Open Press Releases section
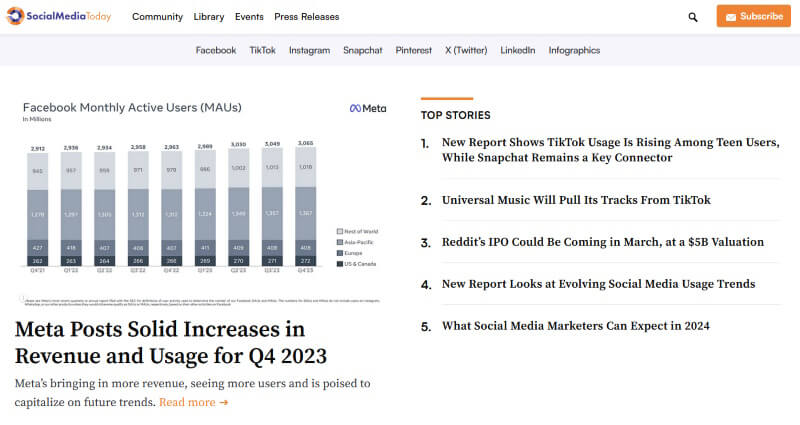800x425 pixels. (x=307, y=17)
